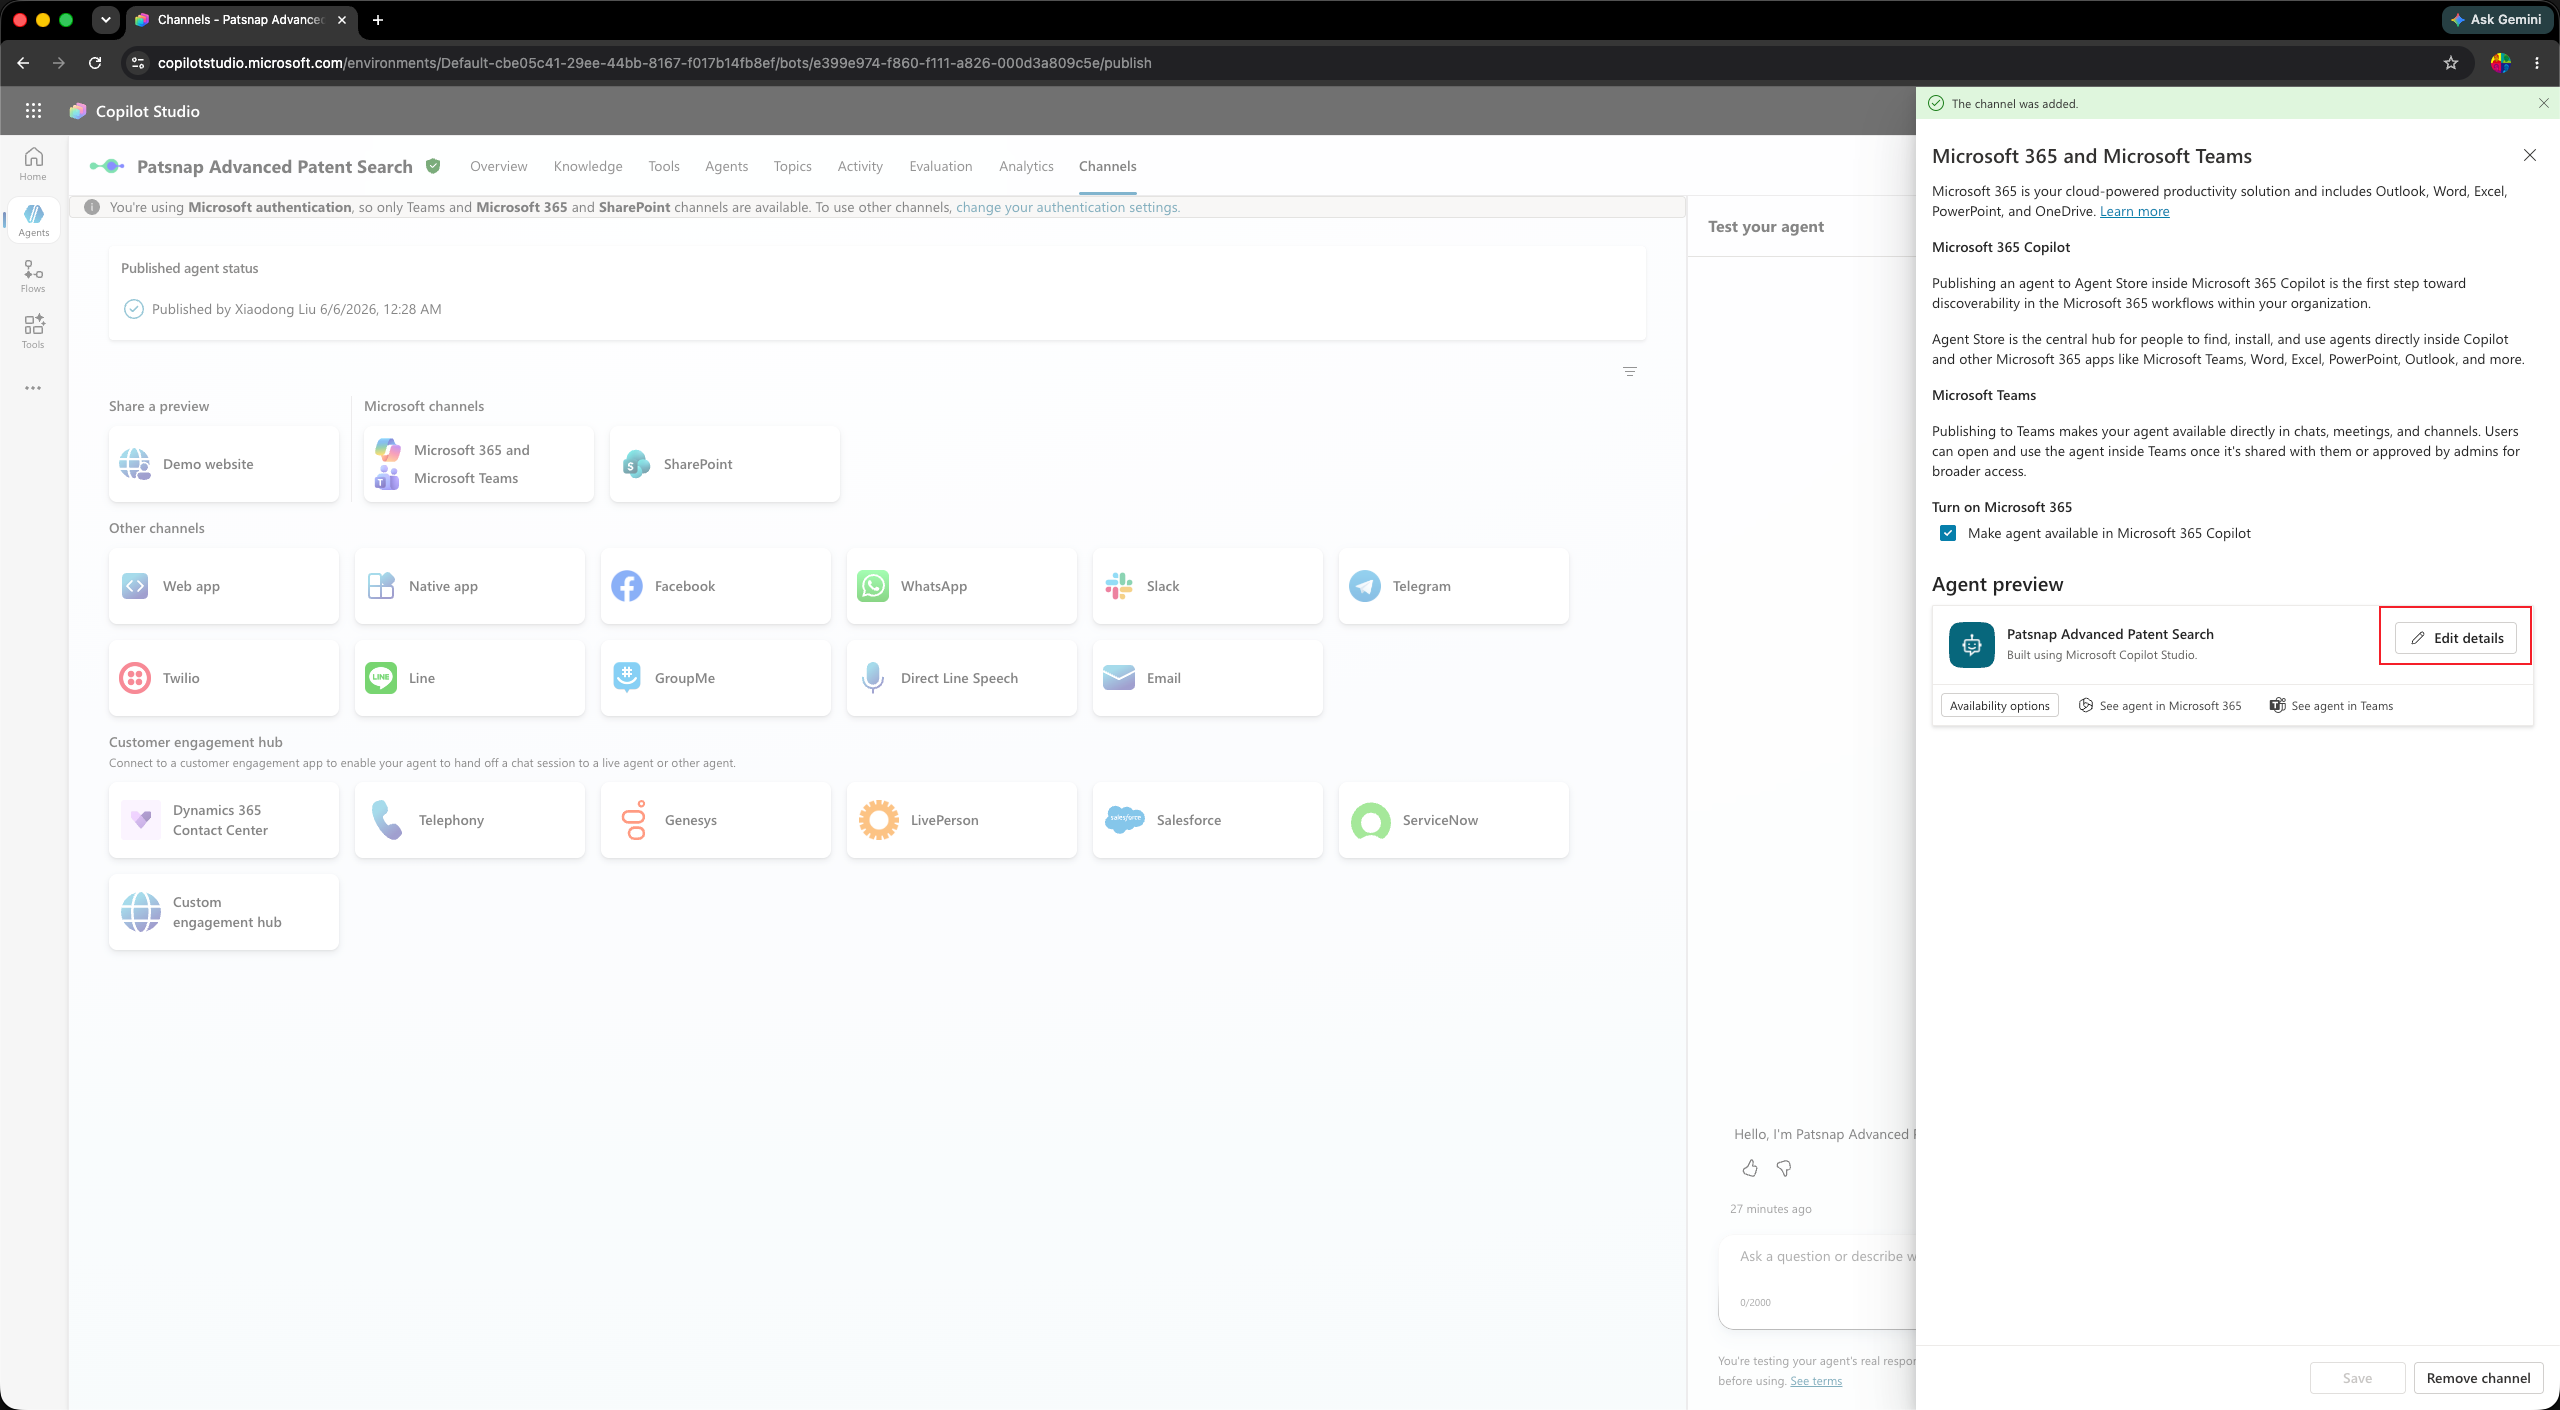
Task: Click See agent in Microsoft 365
Action: 2160,706
